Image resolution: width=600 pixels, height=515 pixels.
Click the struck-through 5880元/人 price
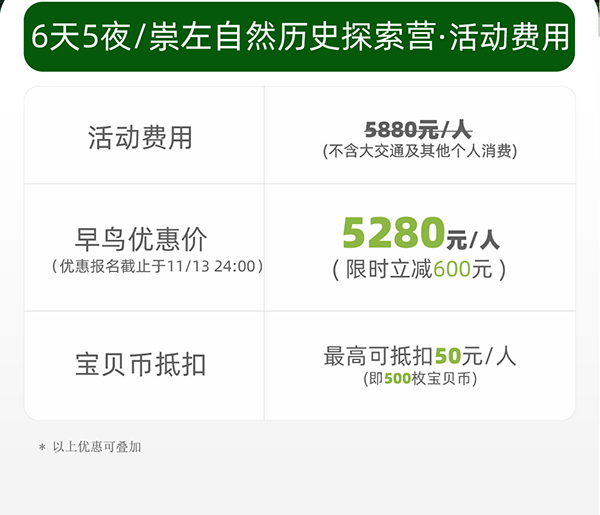(x=418, y=129)
